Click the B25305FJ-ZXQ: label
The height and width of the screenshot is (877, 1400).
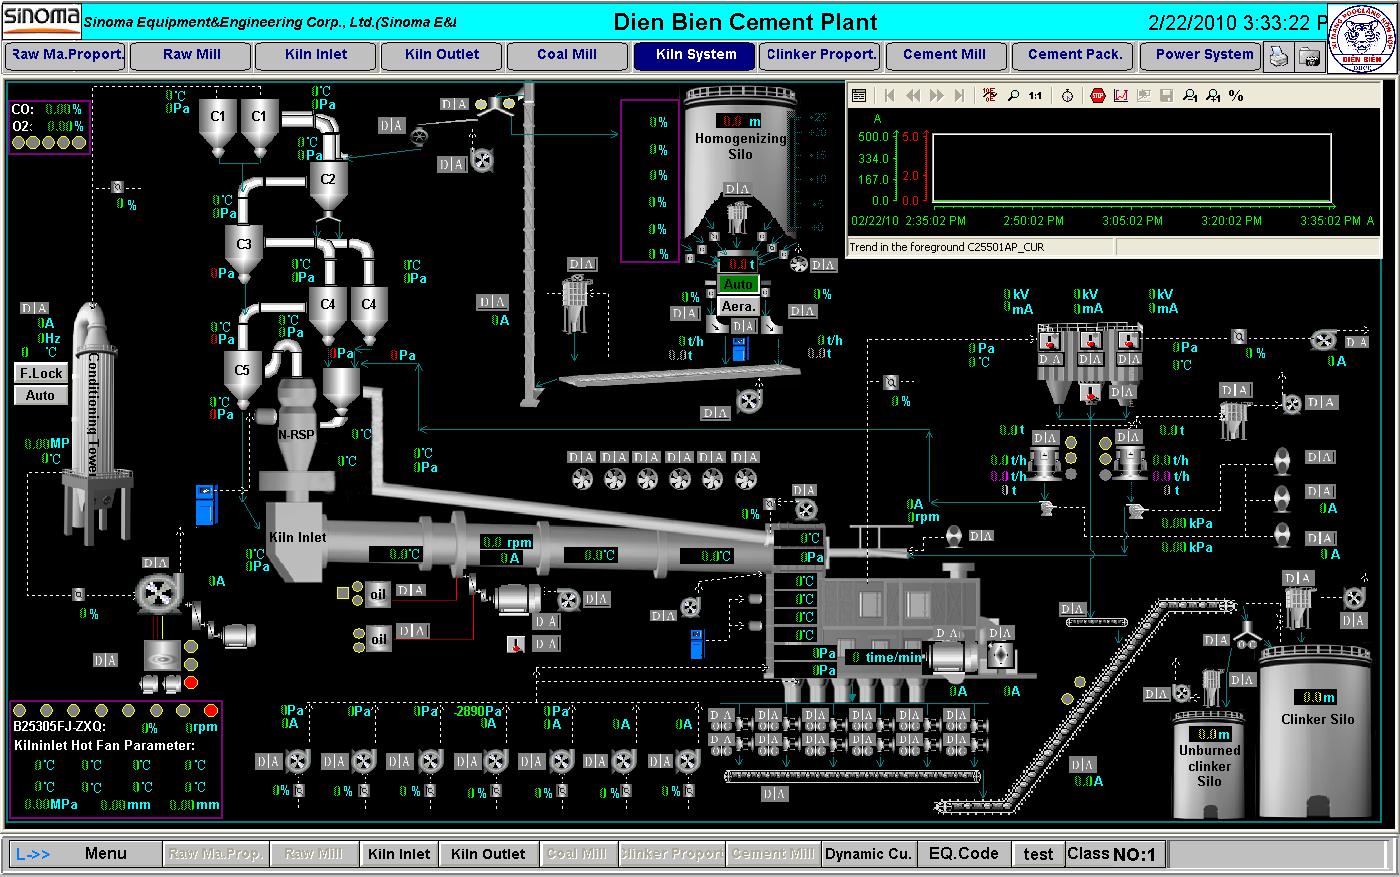[x=59, y=727]
